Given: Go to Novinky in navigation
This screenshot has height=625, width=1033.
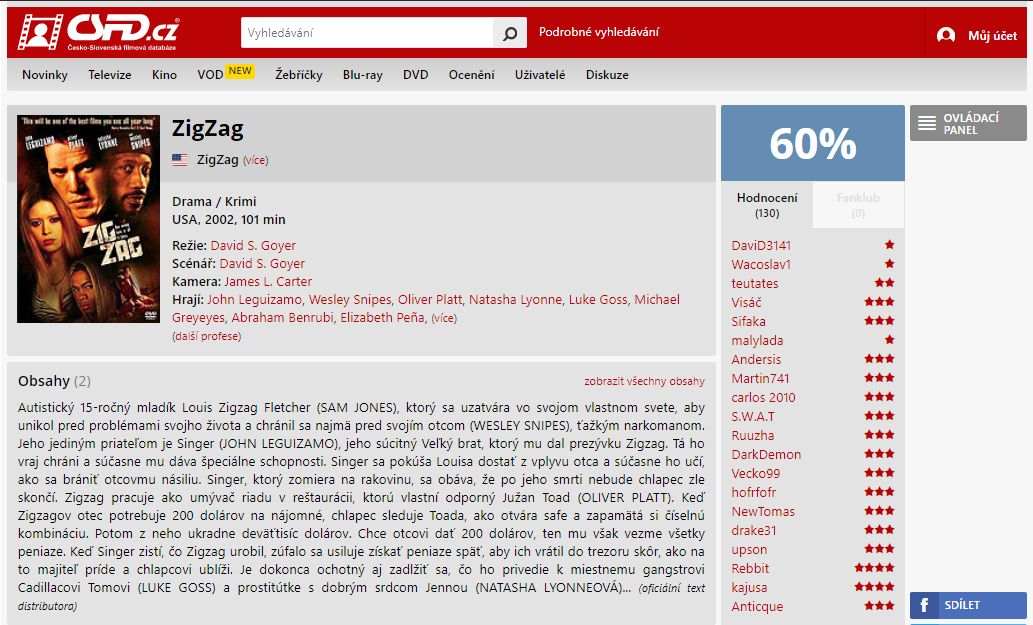Looking at the screenshot, I should pos(45,74).
